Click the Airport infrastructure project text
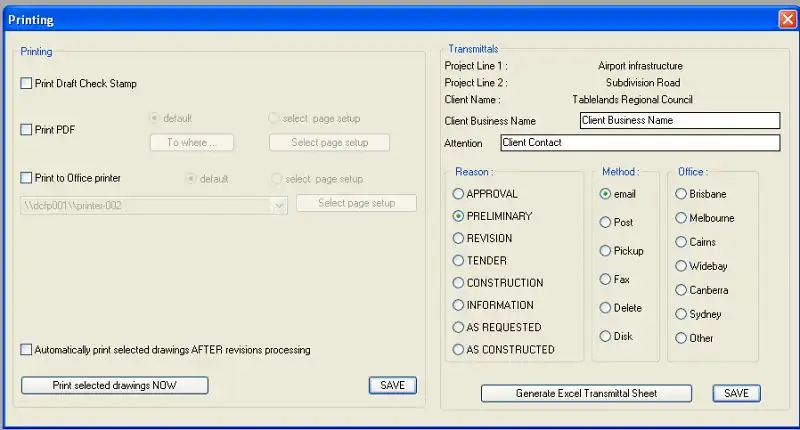 pyautogui.click(x=640, y=66)
